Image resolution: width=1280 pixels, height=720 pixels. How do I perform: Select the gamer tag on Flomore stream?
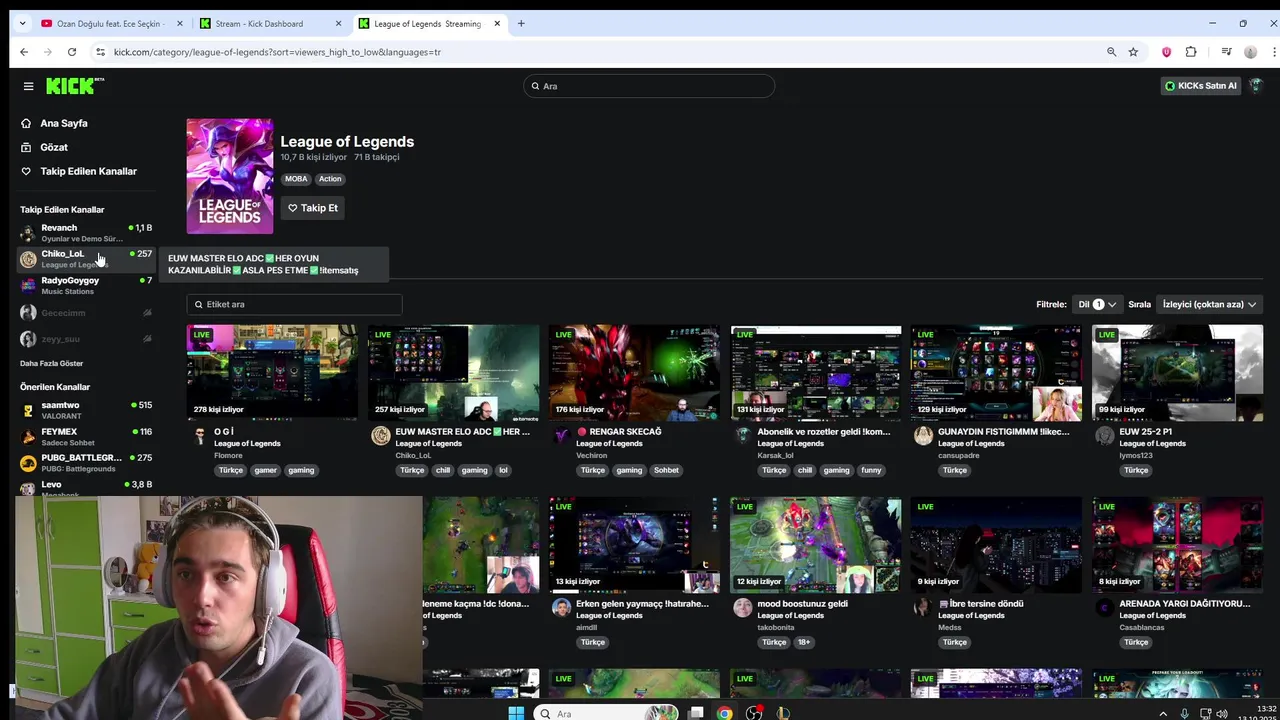(265, 470)
